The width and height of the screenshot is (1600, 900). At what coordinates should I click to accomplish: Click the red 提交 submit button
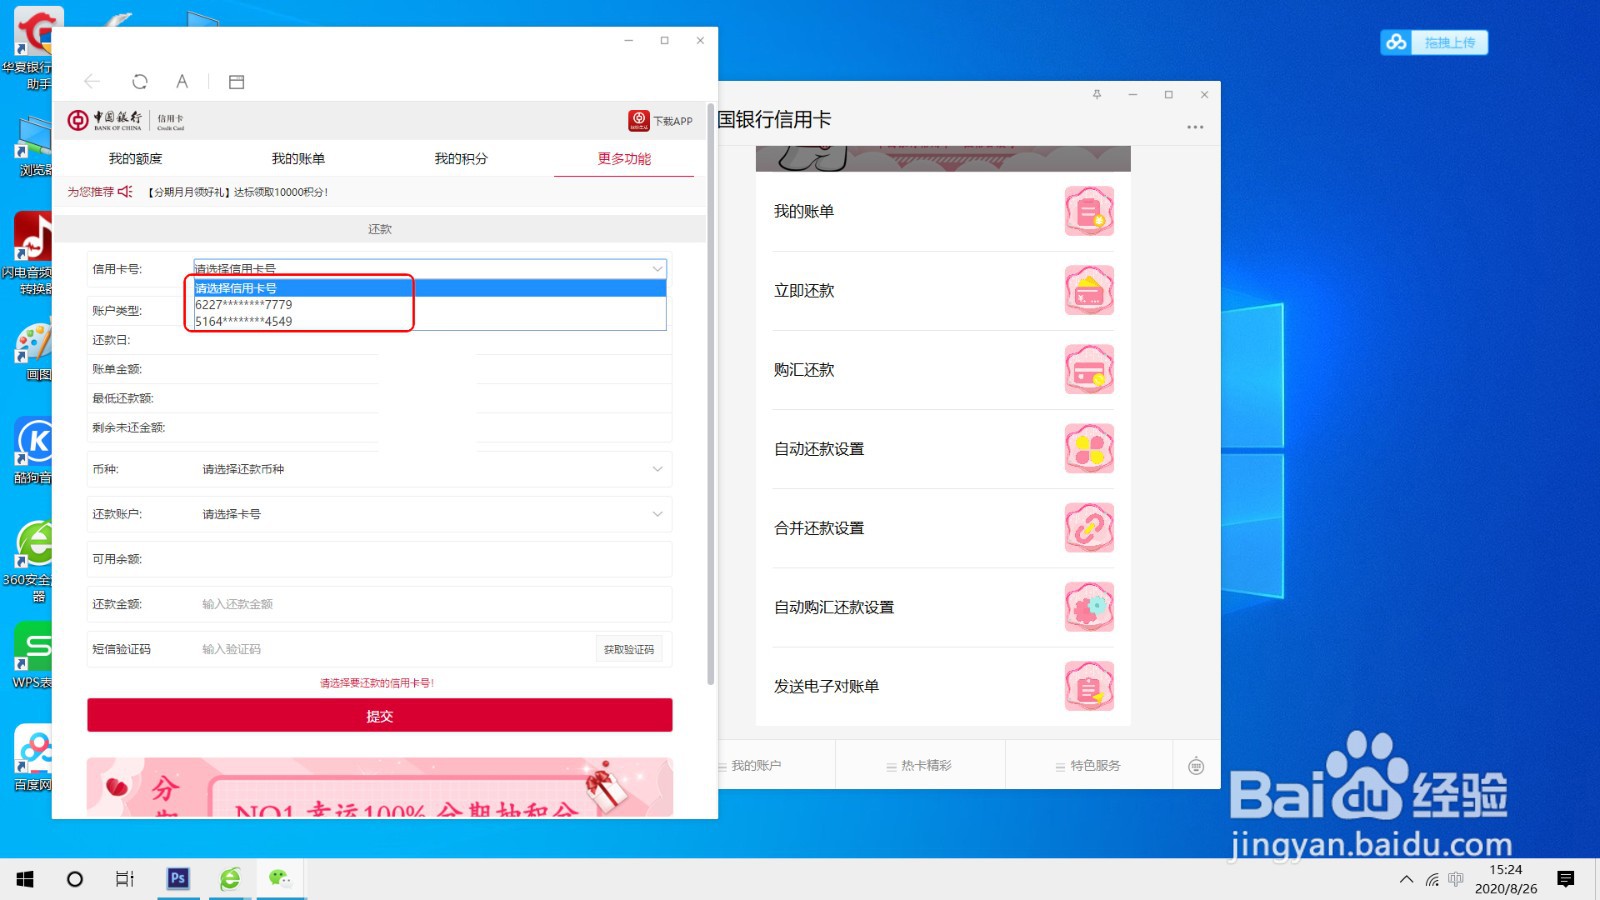(379, 715)
